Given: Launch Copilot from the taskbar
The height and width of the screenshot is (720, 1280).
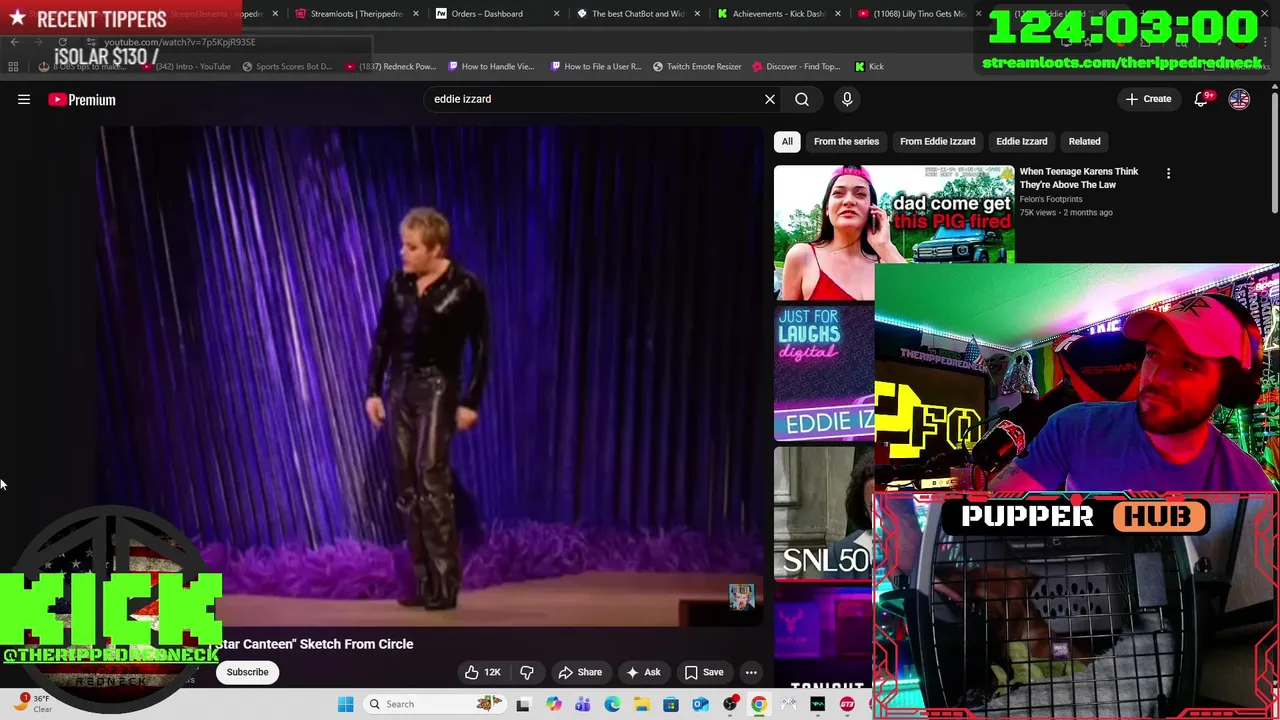Looking at the screenshot, I should pyautogui.click(x=553, y=704).
